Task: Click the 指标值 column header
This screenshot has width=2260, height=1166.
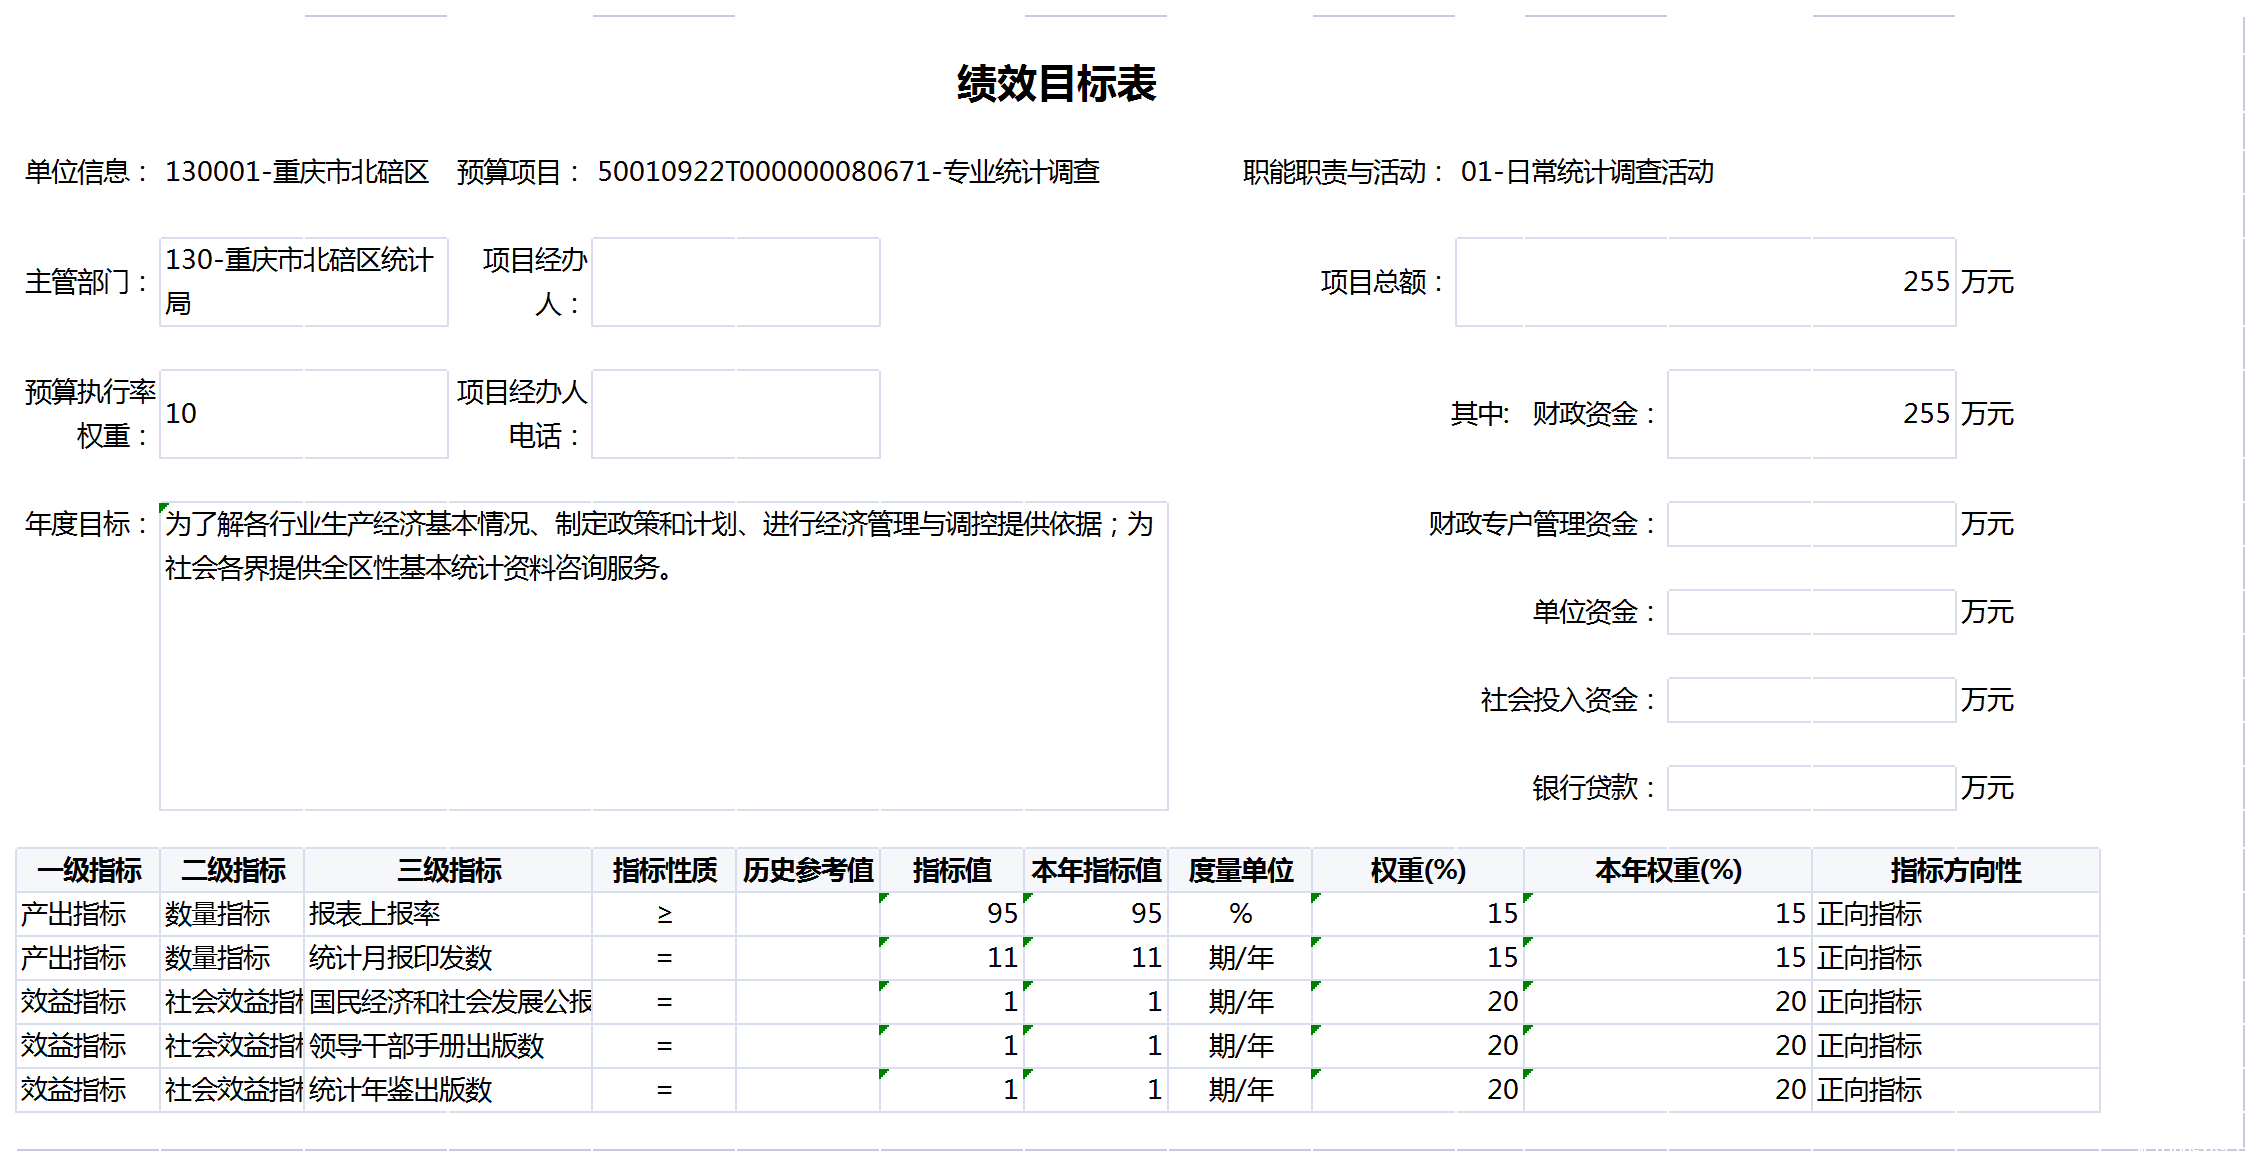Action: (x=952, y=870)
